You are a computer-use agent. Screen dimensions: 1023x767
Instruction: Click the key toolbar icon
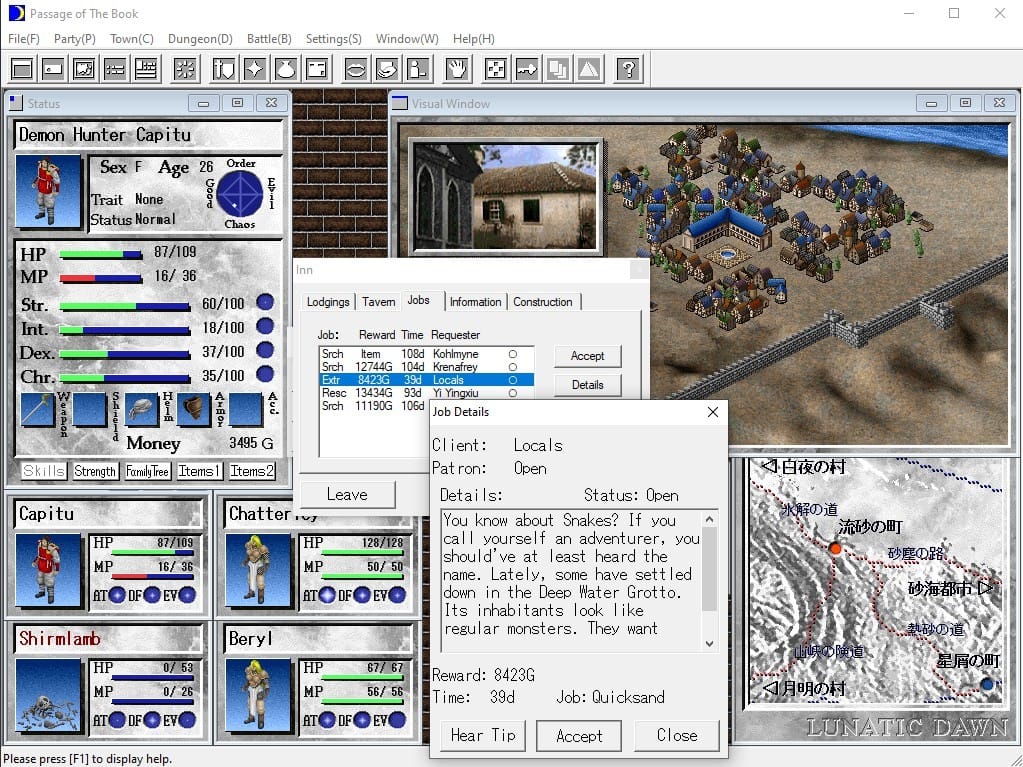point(526,69)
